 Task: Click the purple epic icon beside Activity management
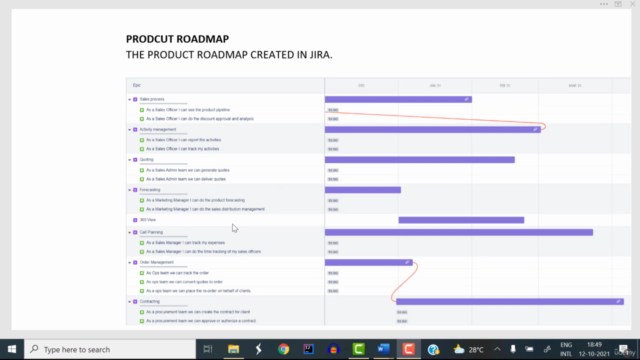[x=135, y=129]
